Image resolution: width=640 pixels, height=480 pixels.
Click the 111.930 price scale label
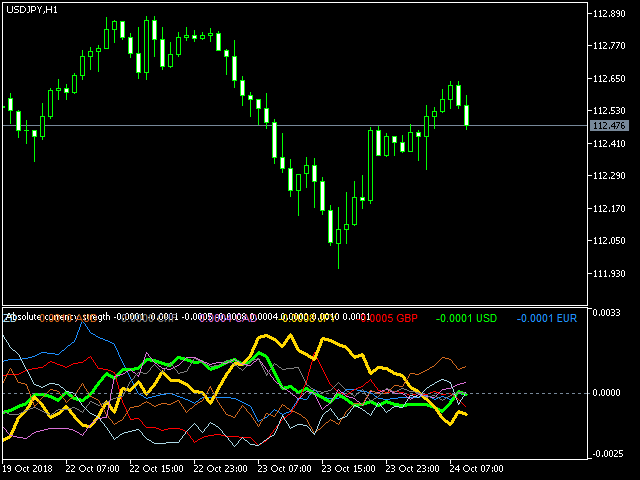coord(609,274)
